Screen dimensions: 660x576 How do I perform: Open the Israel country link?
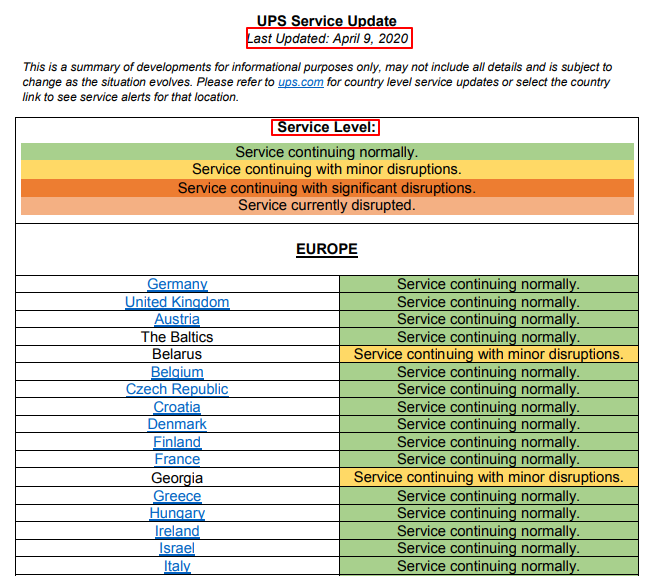coord(177,548)
